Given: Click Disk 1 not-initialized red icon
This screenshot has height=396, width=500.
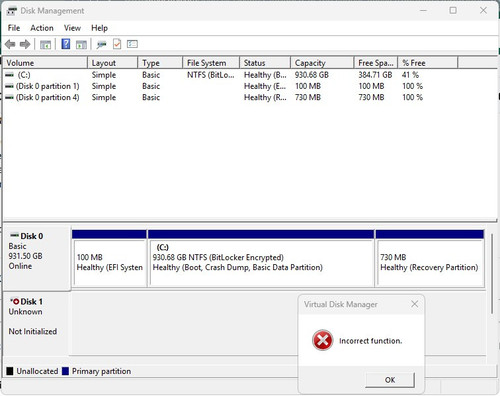Looking at the screenshot, I should 15,301.
